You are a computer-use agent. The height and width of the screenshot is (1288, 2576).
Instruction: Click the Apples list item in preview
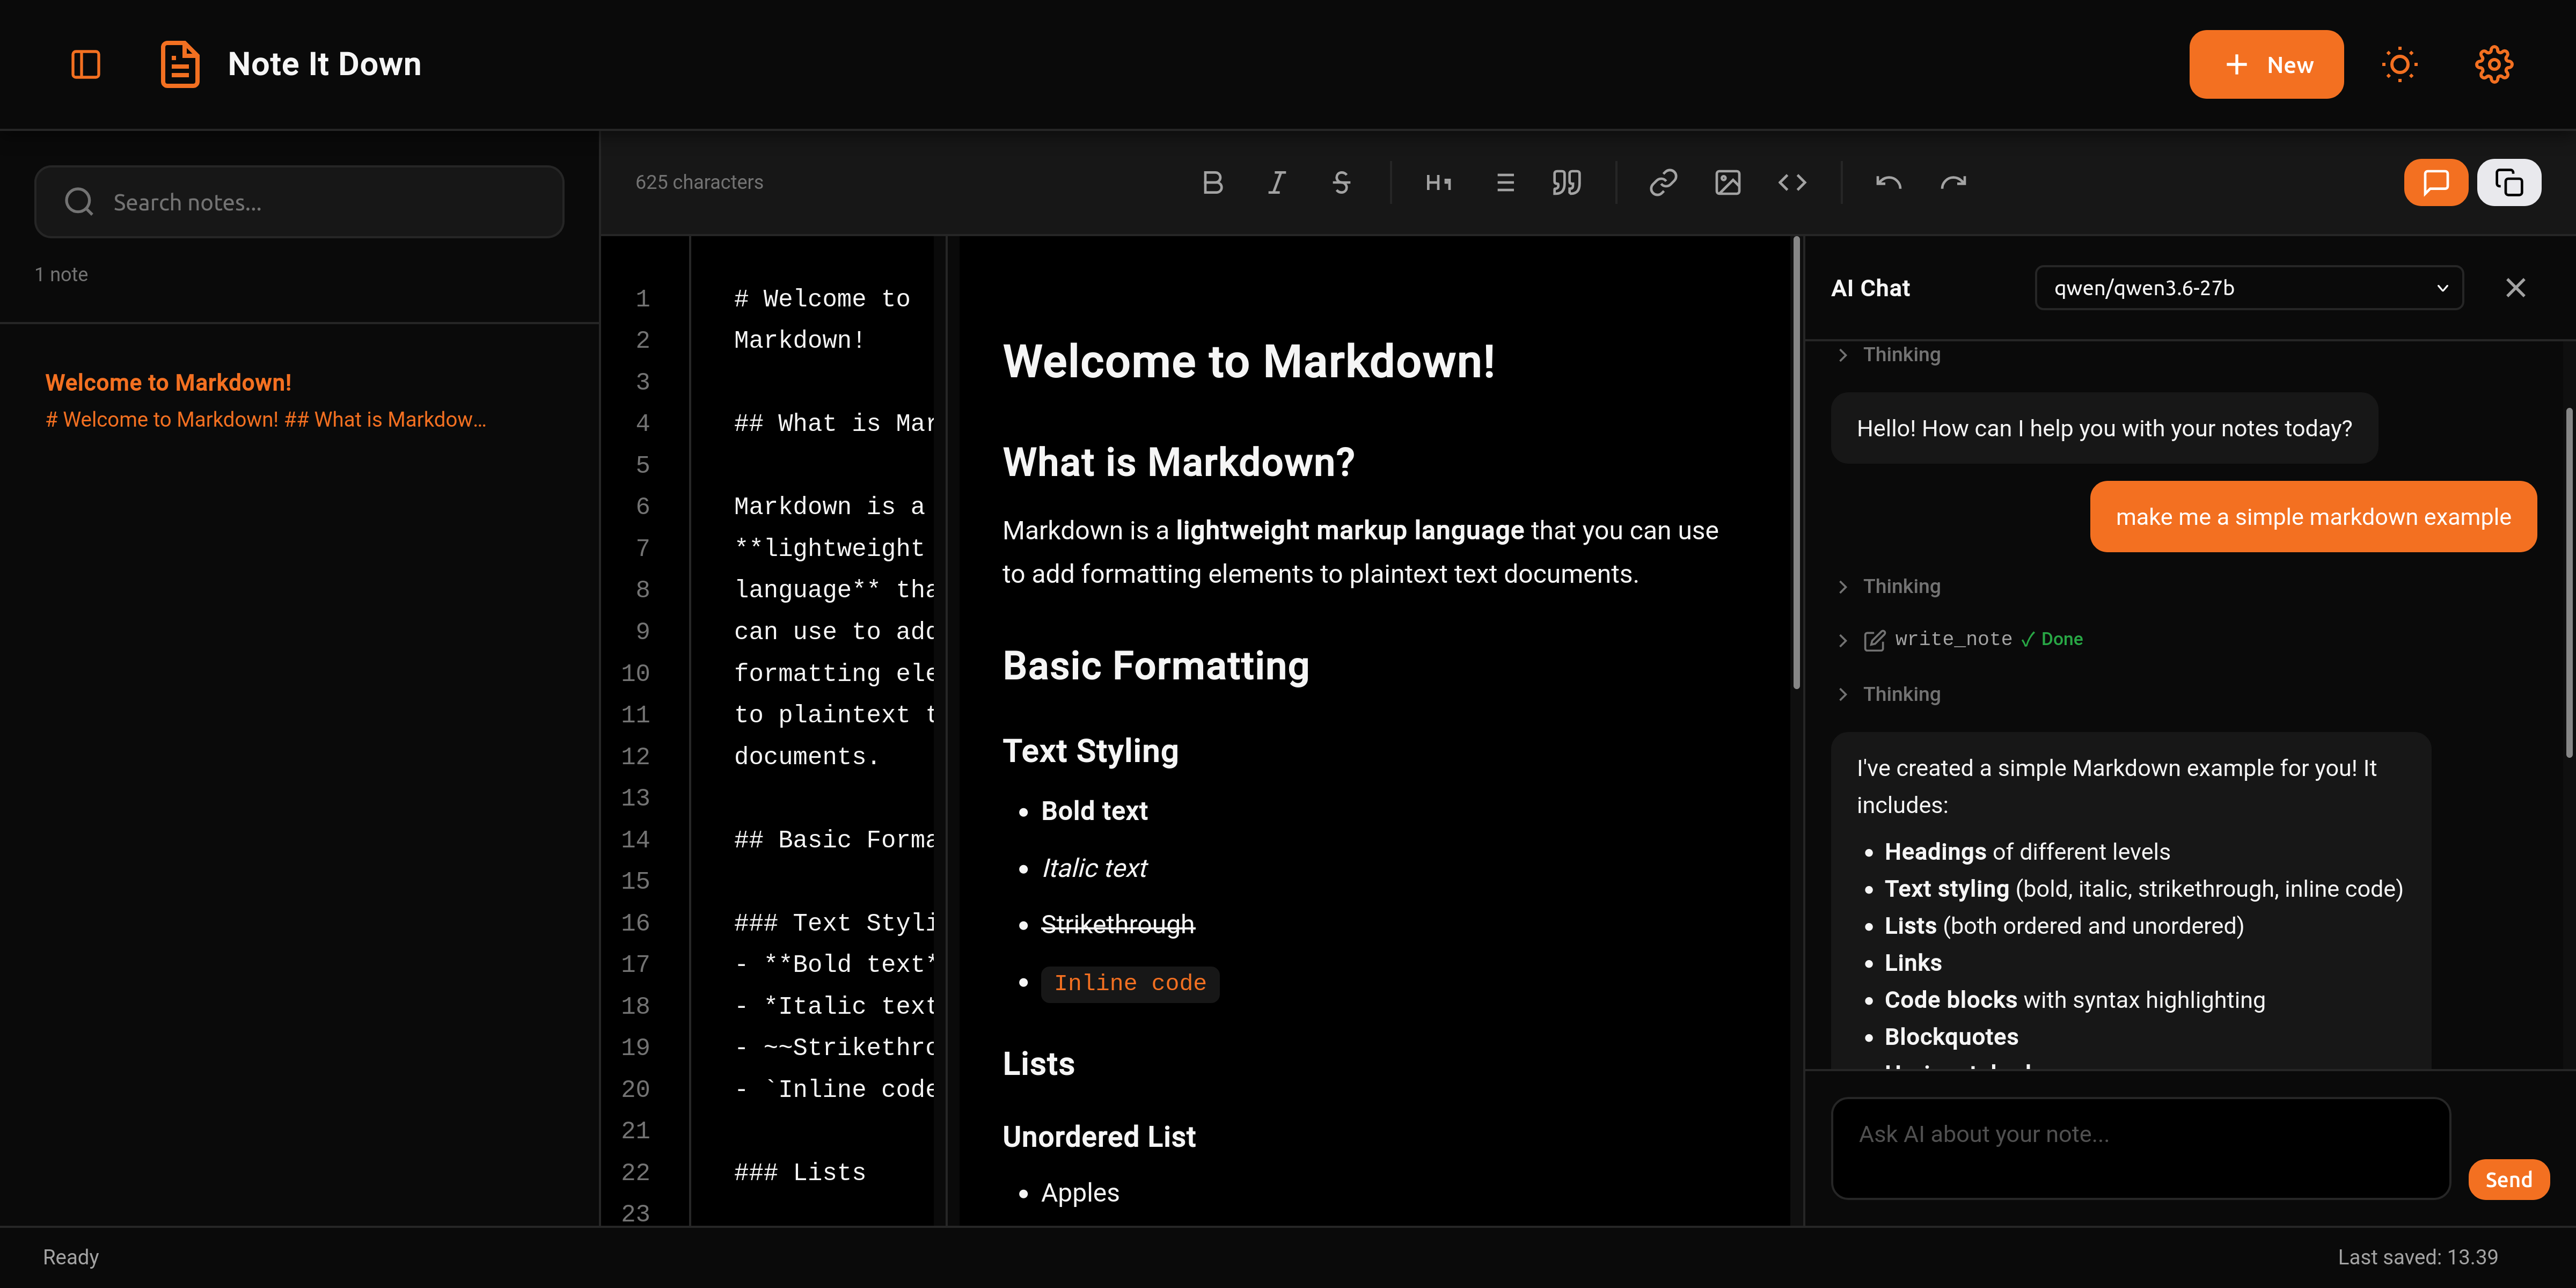[1080, 1193]
